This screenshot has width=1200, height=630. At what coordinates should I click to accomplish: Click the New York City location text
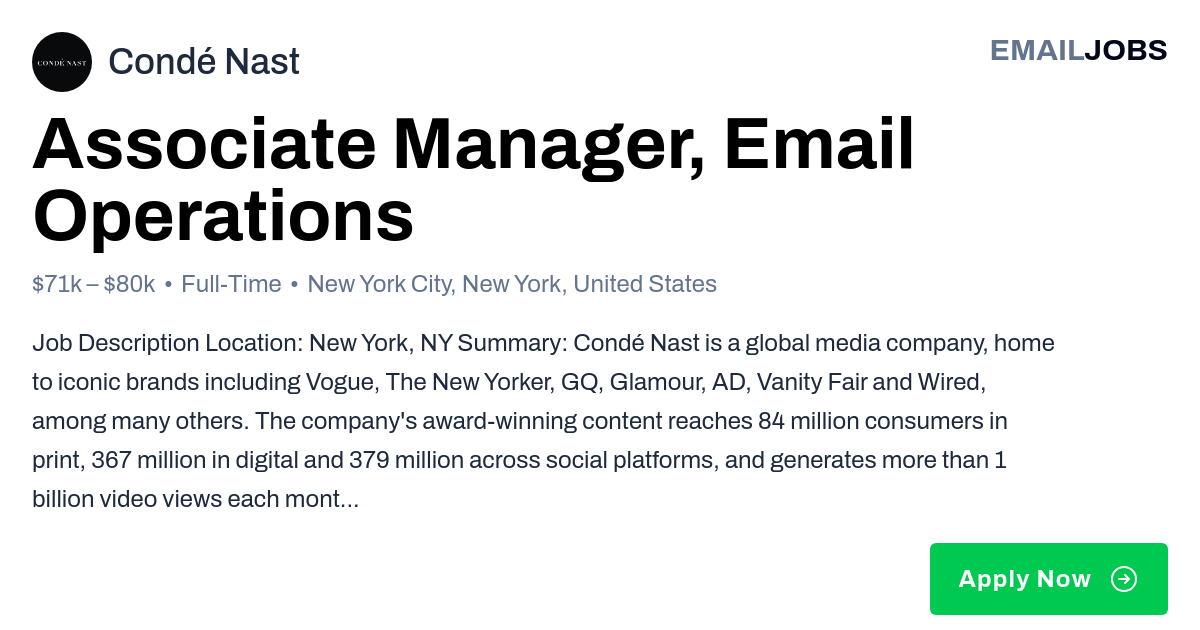click(381, 284)
